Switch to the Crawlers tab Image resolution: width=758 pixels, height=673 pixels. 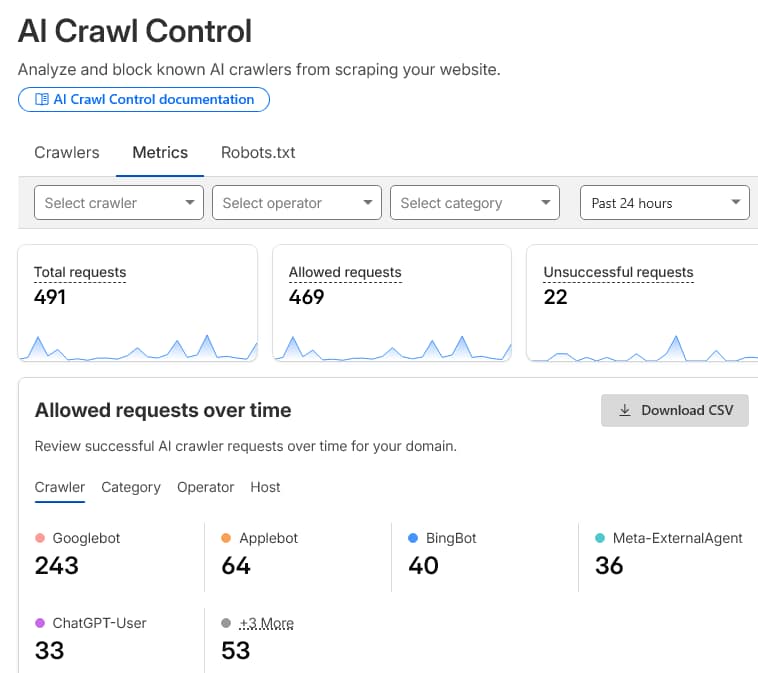coord(67,153)
